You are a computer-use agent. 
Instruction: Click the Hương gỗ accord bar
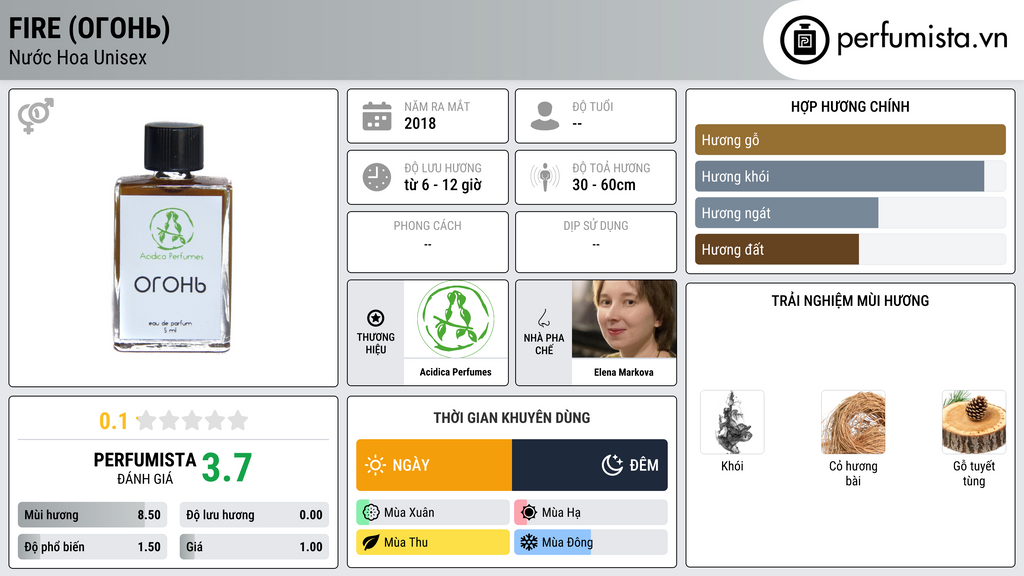coord(850,140)
